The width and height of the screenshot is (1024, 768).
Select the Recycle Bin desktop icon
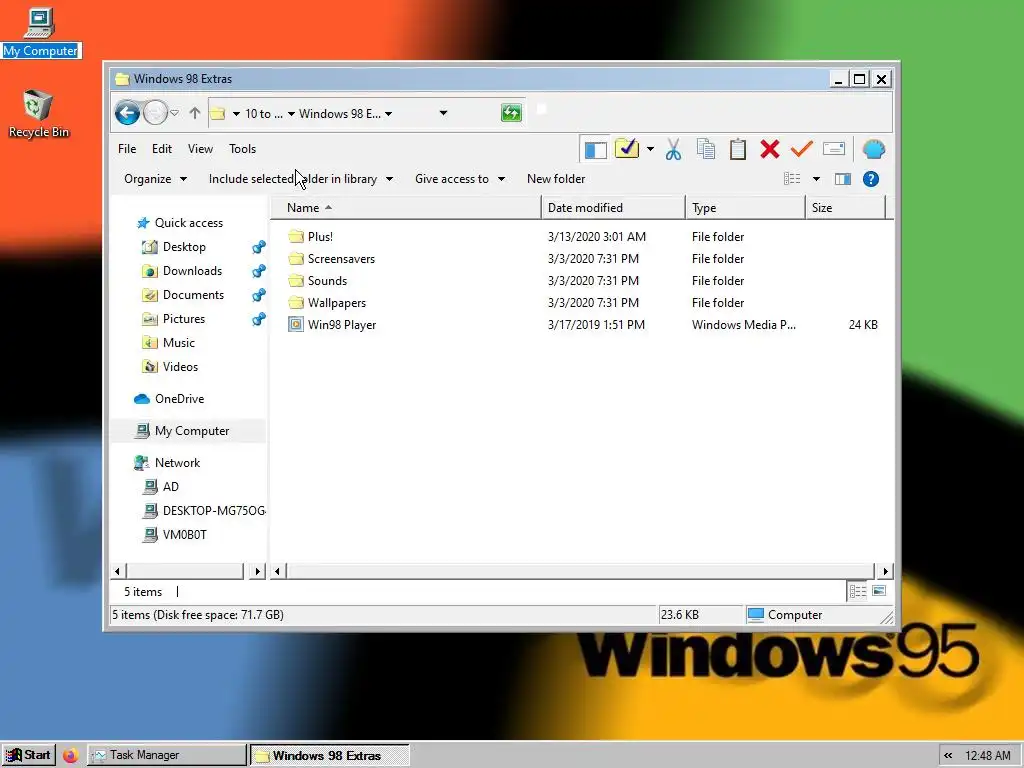coord(39,114)
